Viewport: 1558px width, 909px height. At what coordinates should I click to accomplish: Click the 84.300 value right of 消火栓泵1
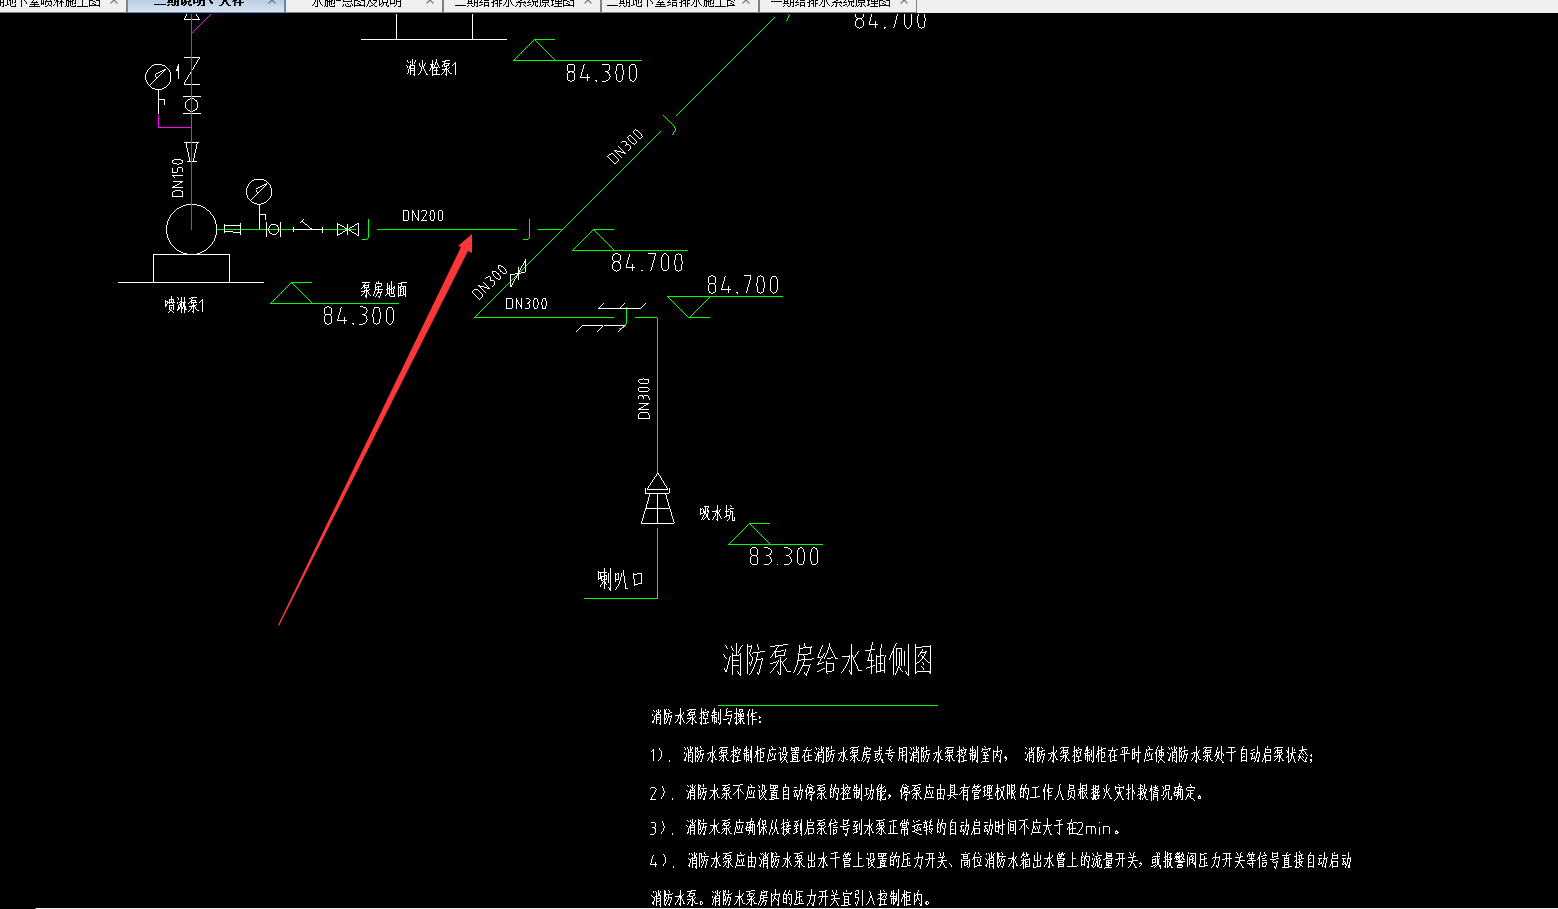(601, 73)
